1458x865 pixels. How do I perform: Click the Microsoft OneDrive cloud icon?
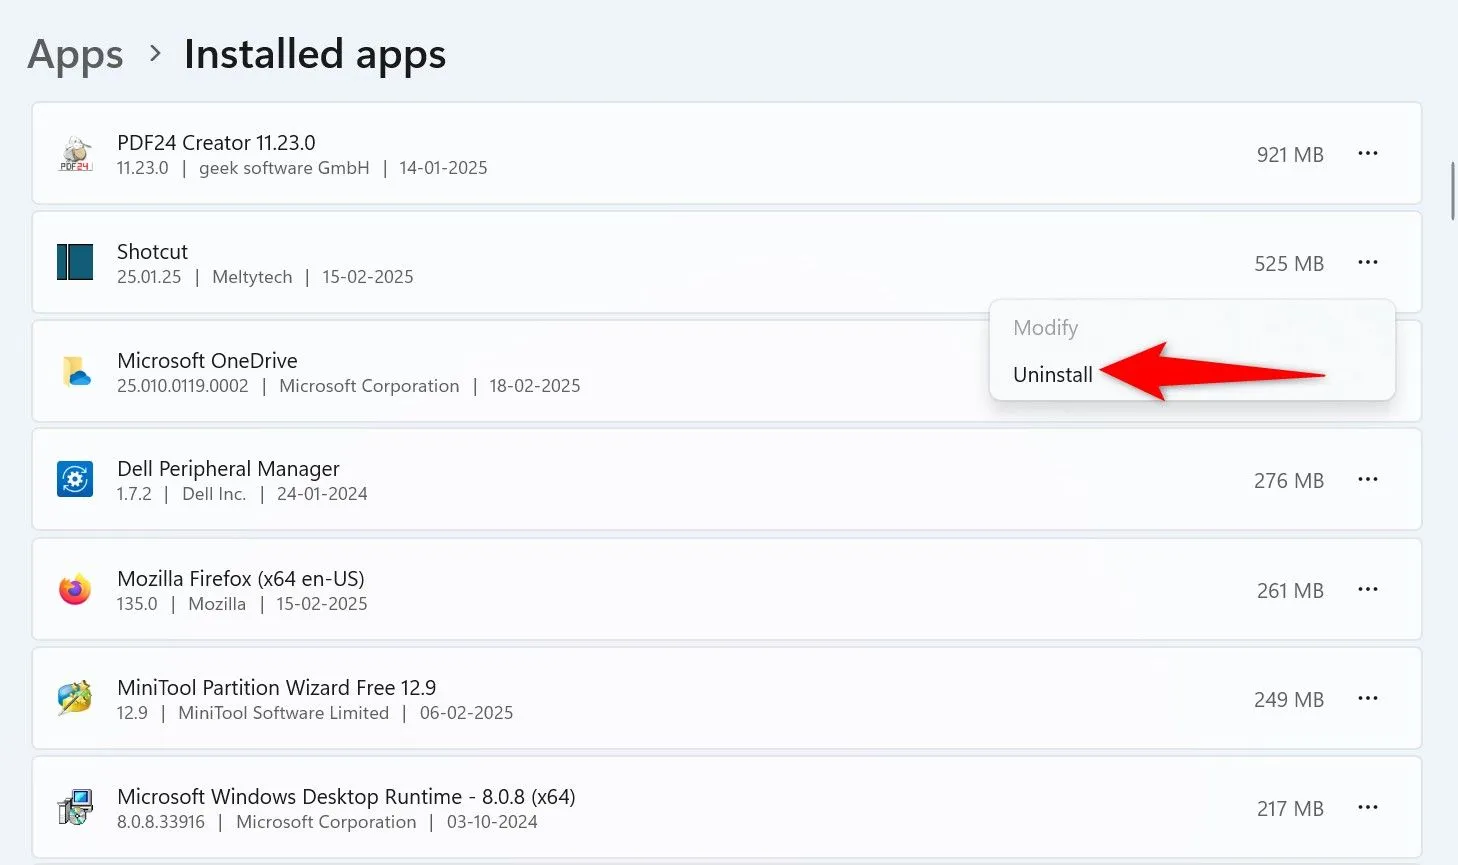tap(75, 371)
